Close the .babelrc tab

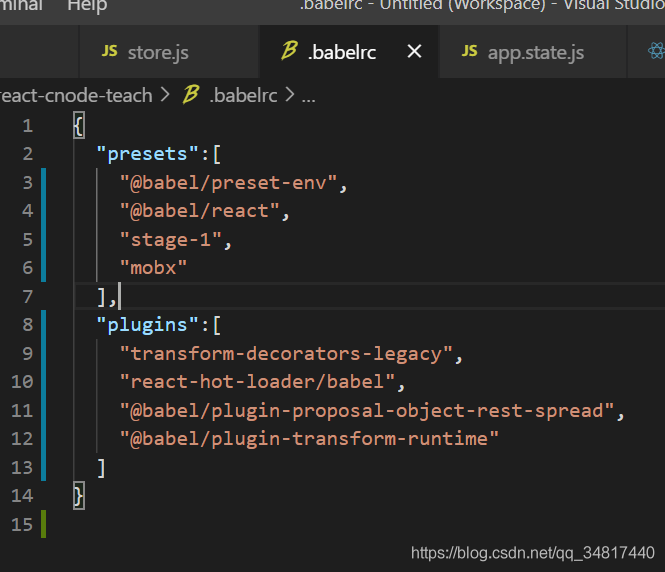tap(414, 52)
